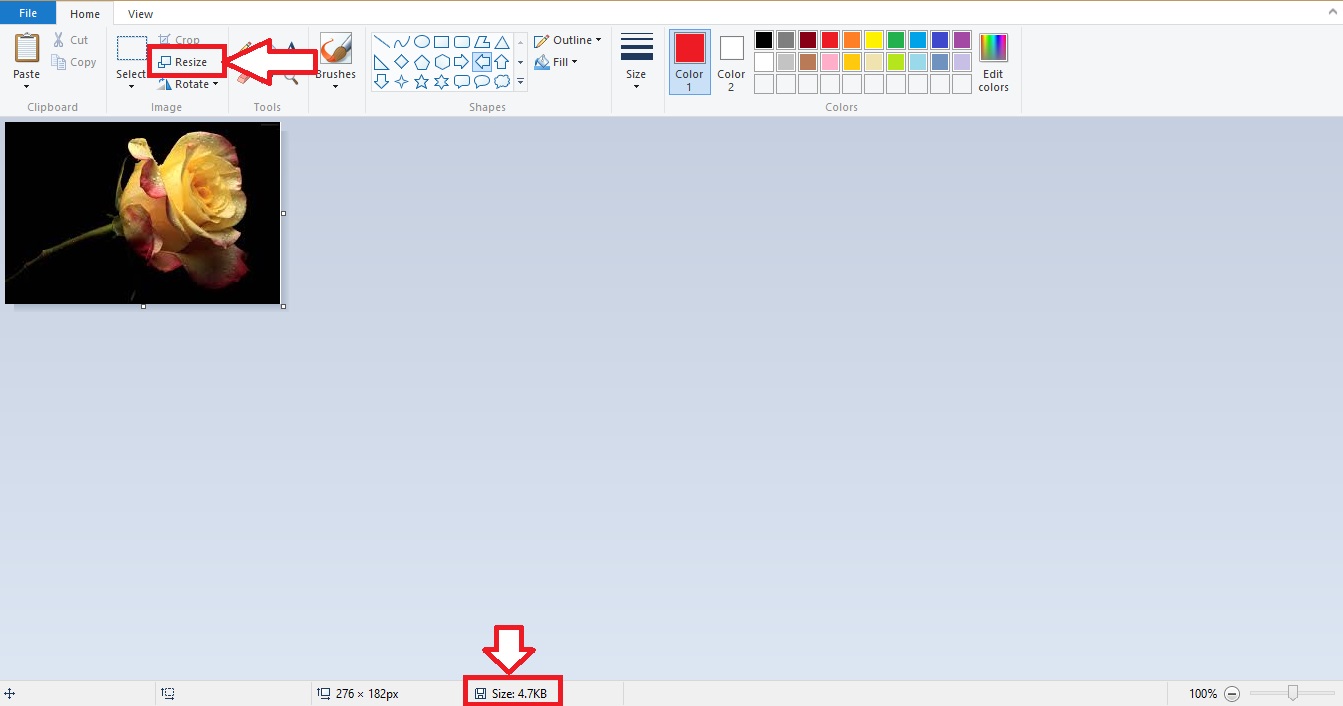The image size is (1343, 706).
Task: Expand the Rotate dropdown
Action: pyautogui.click(x=190, y=84)
